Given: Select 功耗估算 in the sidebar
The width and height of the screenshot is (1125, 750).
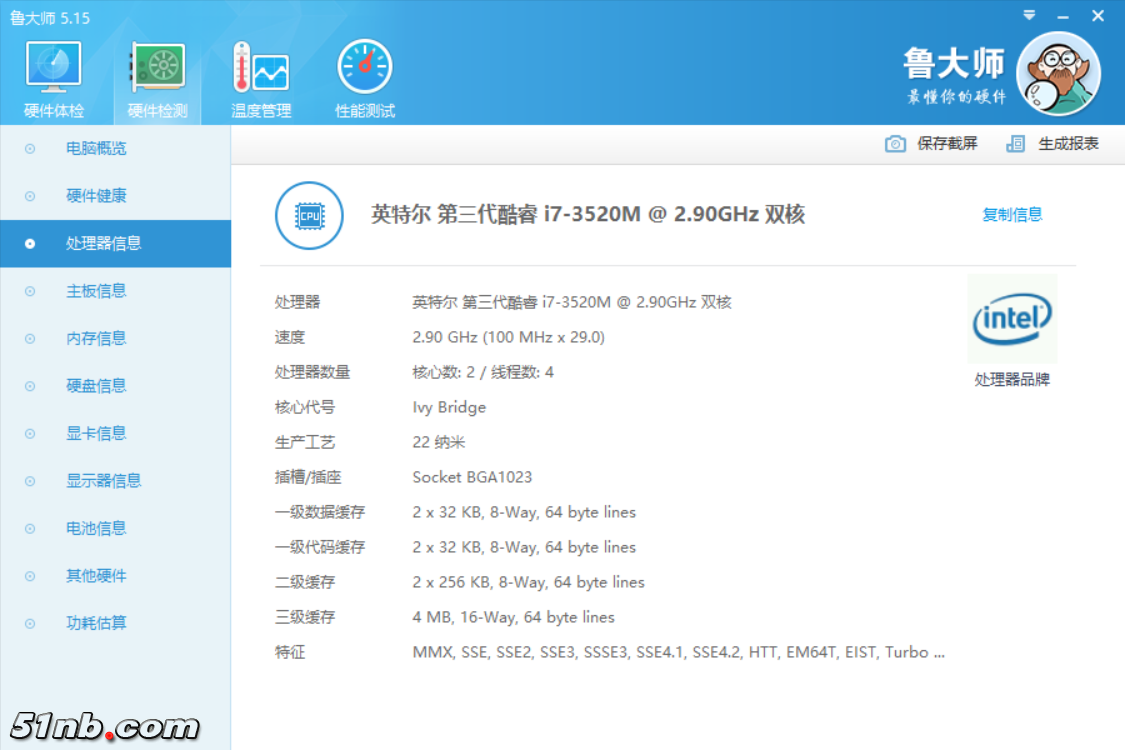Looking at the screenshot, I should [x=96, y=624].
